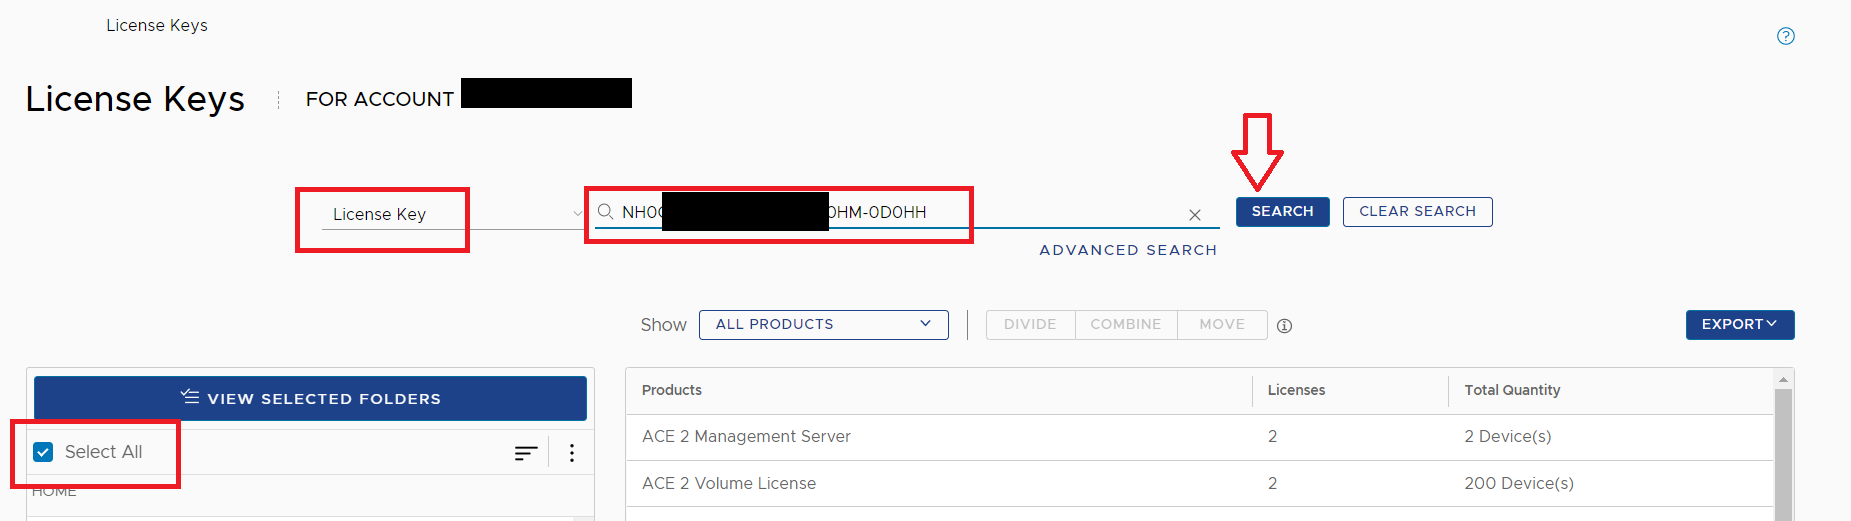Toggle the Select All checkbox
Viewport: 1851px width, 521px height.
coord(43,452)
